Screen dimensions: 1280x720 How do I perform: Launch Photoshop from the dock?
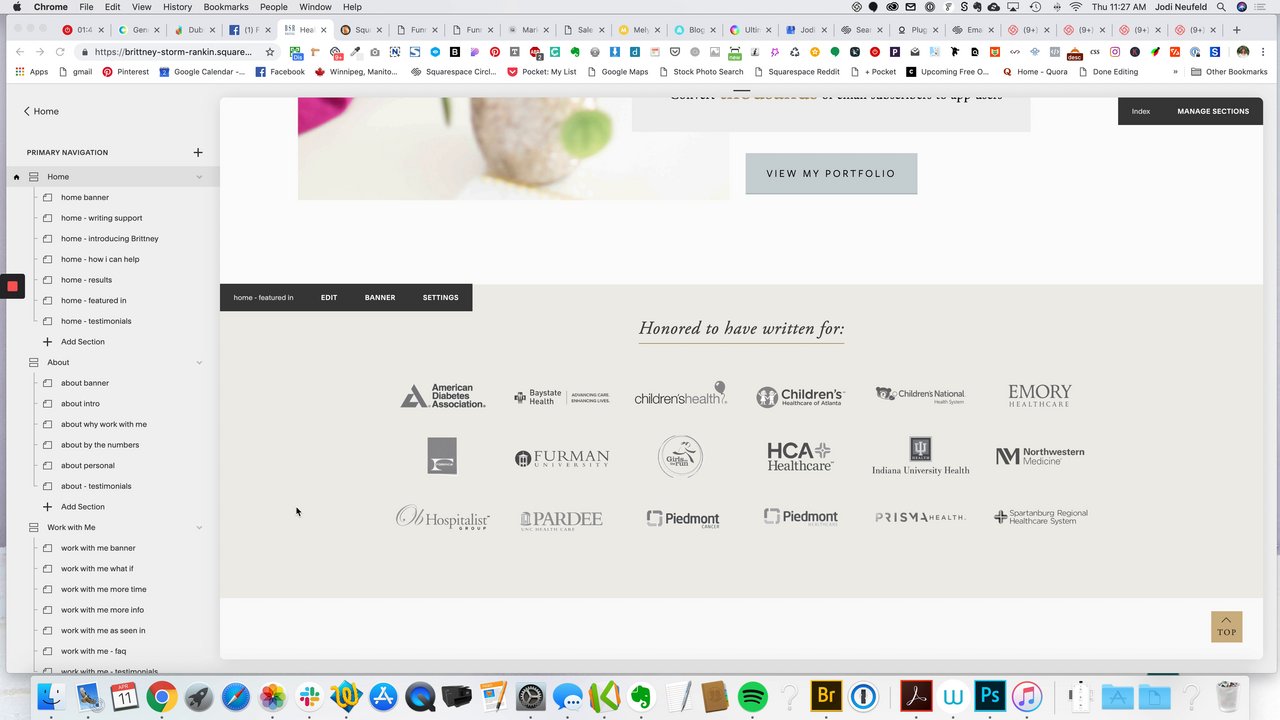pos(990,696)
